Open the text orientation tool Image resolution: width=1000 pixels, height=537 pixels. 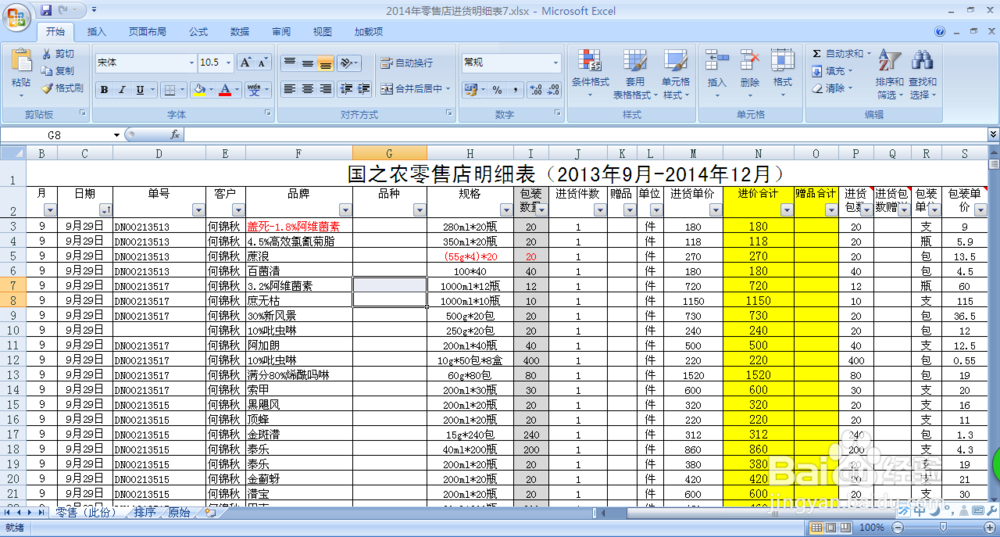[x=348, y=63]
